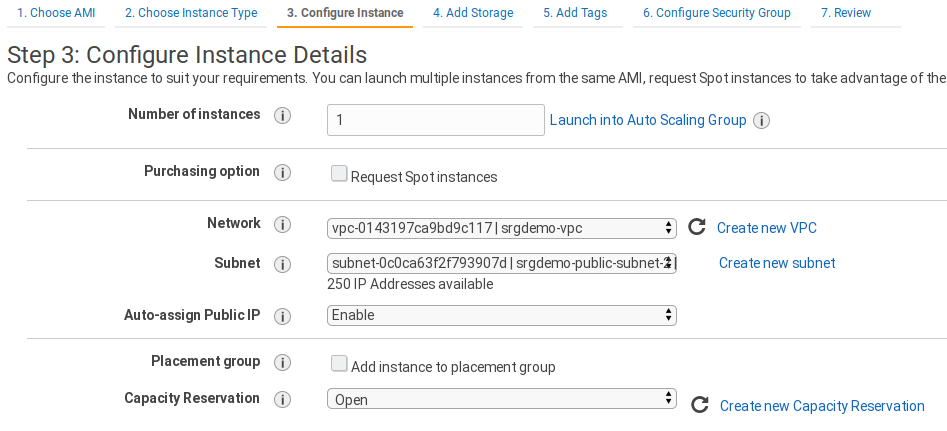The height and width of the screenshot is (431, 947).
Task: Click the Create new VPC link
Action: point(766,228)
